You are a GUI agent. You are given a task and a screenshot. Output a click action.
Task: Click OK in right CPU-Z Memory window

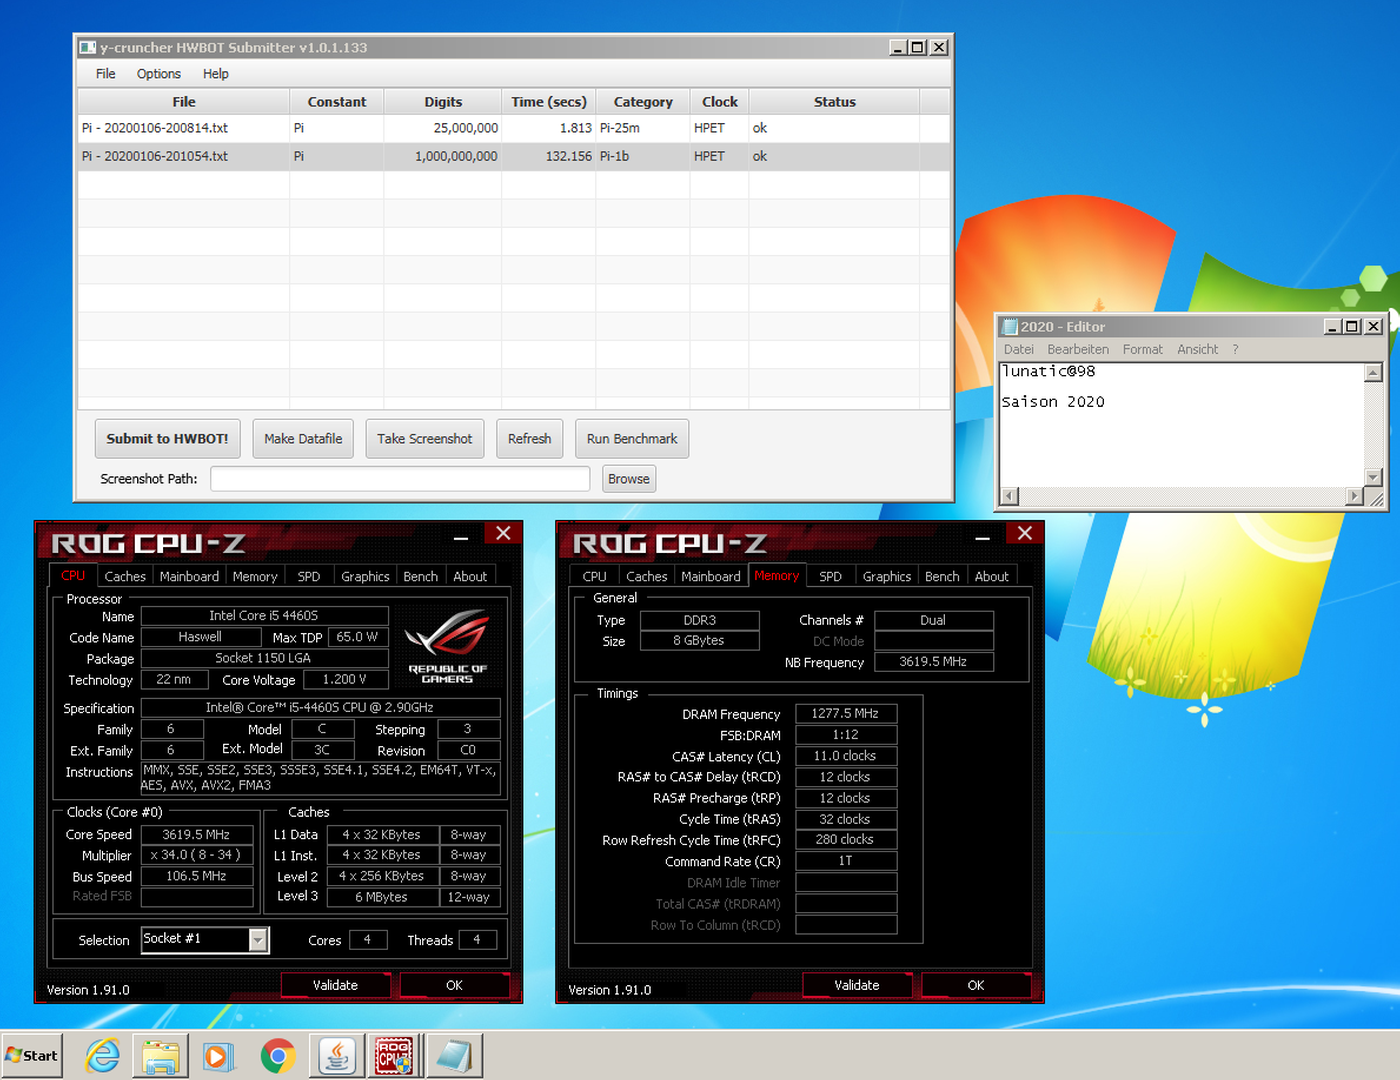tap(976, 985)
